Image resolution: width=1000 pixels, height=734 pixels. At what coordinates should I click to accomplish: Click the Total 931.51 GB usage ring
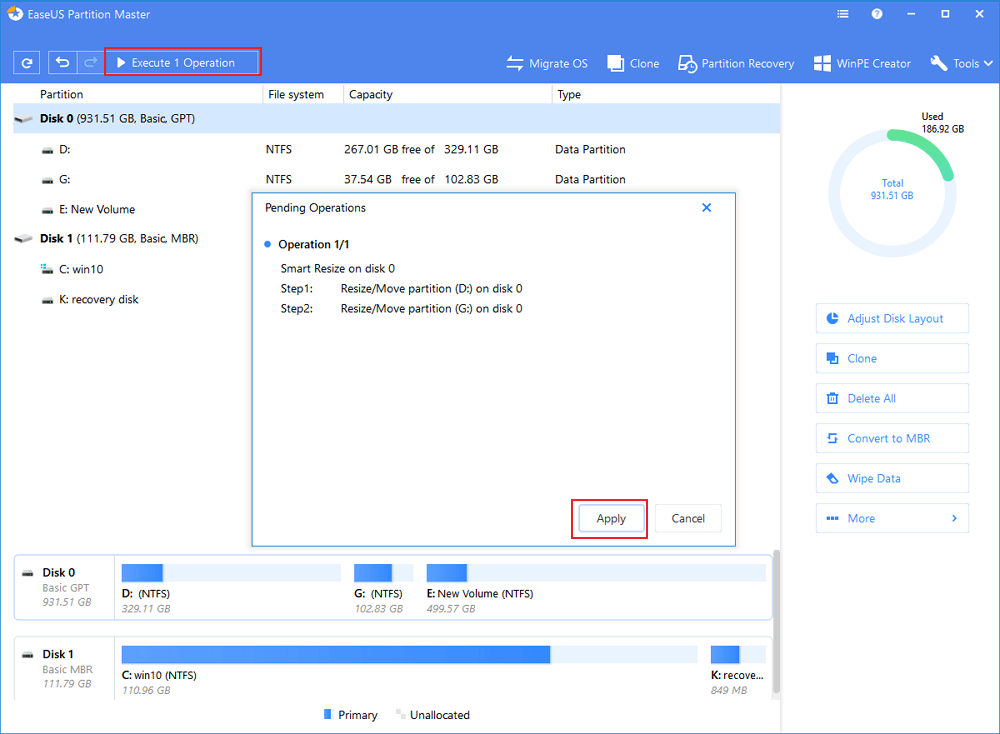892,193
